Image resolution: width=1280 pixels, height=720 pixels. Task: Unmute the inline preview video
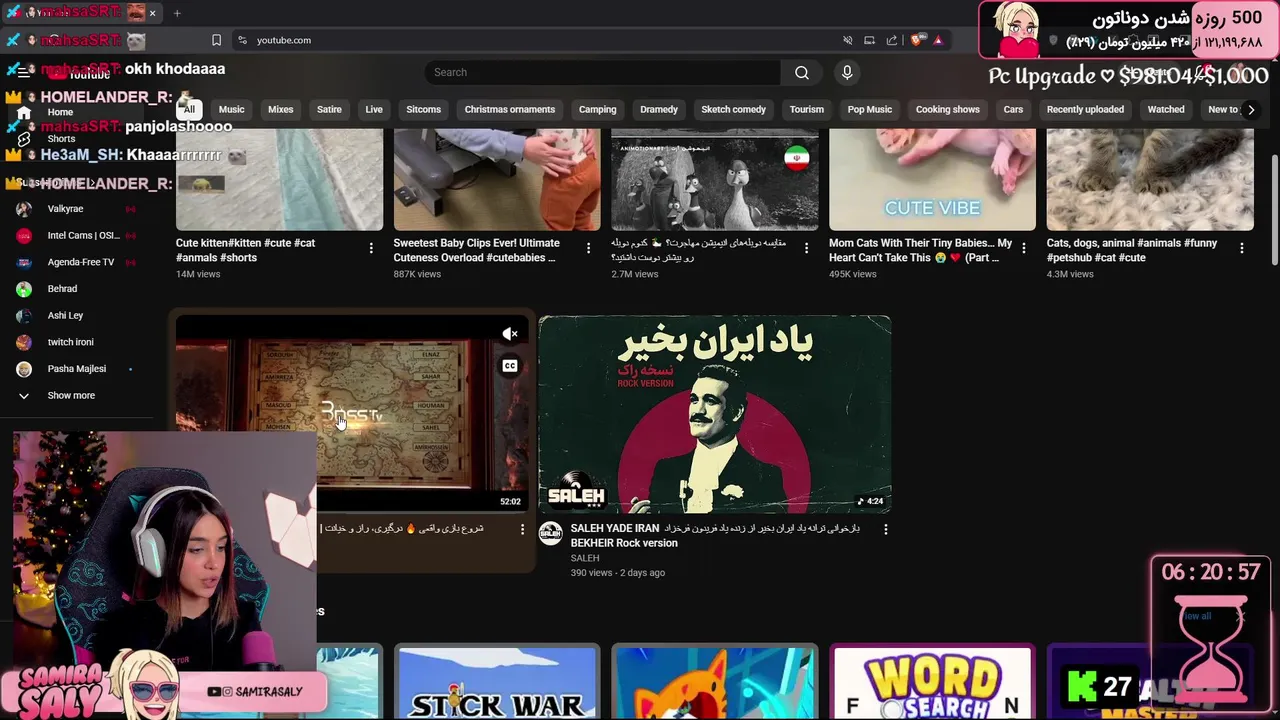point(510,334)
